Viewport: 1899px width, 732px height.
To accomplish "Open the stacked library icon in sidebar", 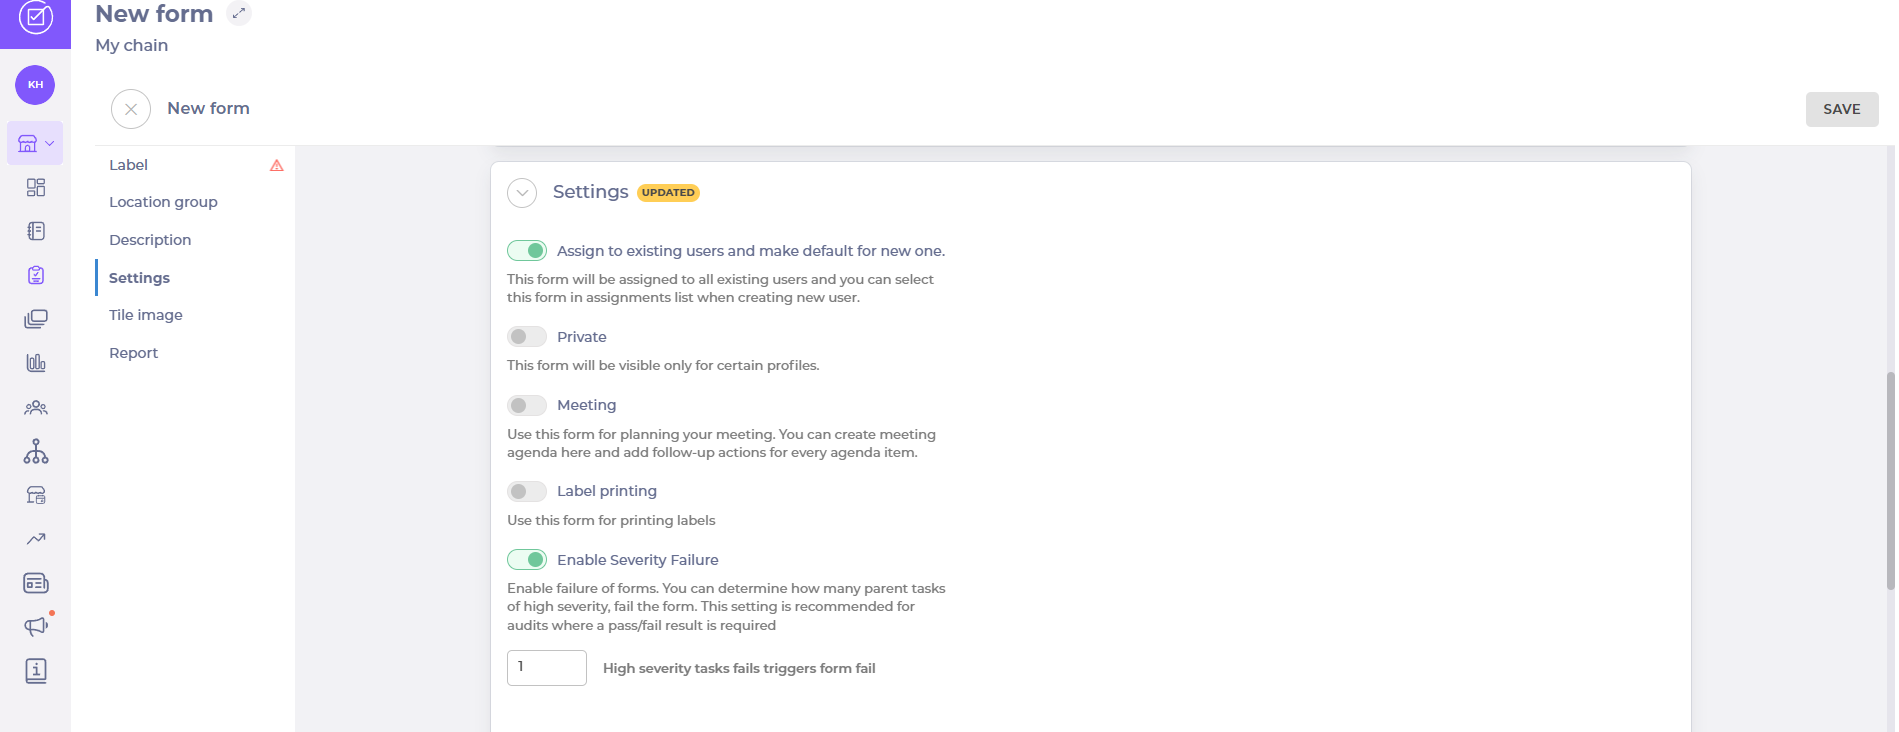I will coord(36,319).
